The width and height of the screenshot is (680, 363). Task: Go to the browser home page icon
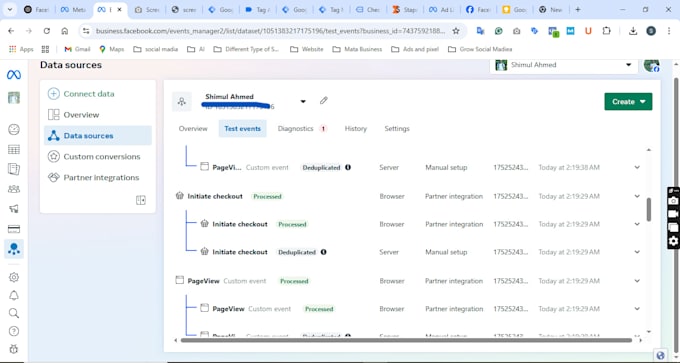point(65,31)
